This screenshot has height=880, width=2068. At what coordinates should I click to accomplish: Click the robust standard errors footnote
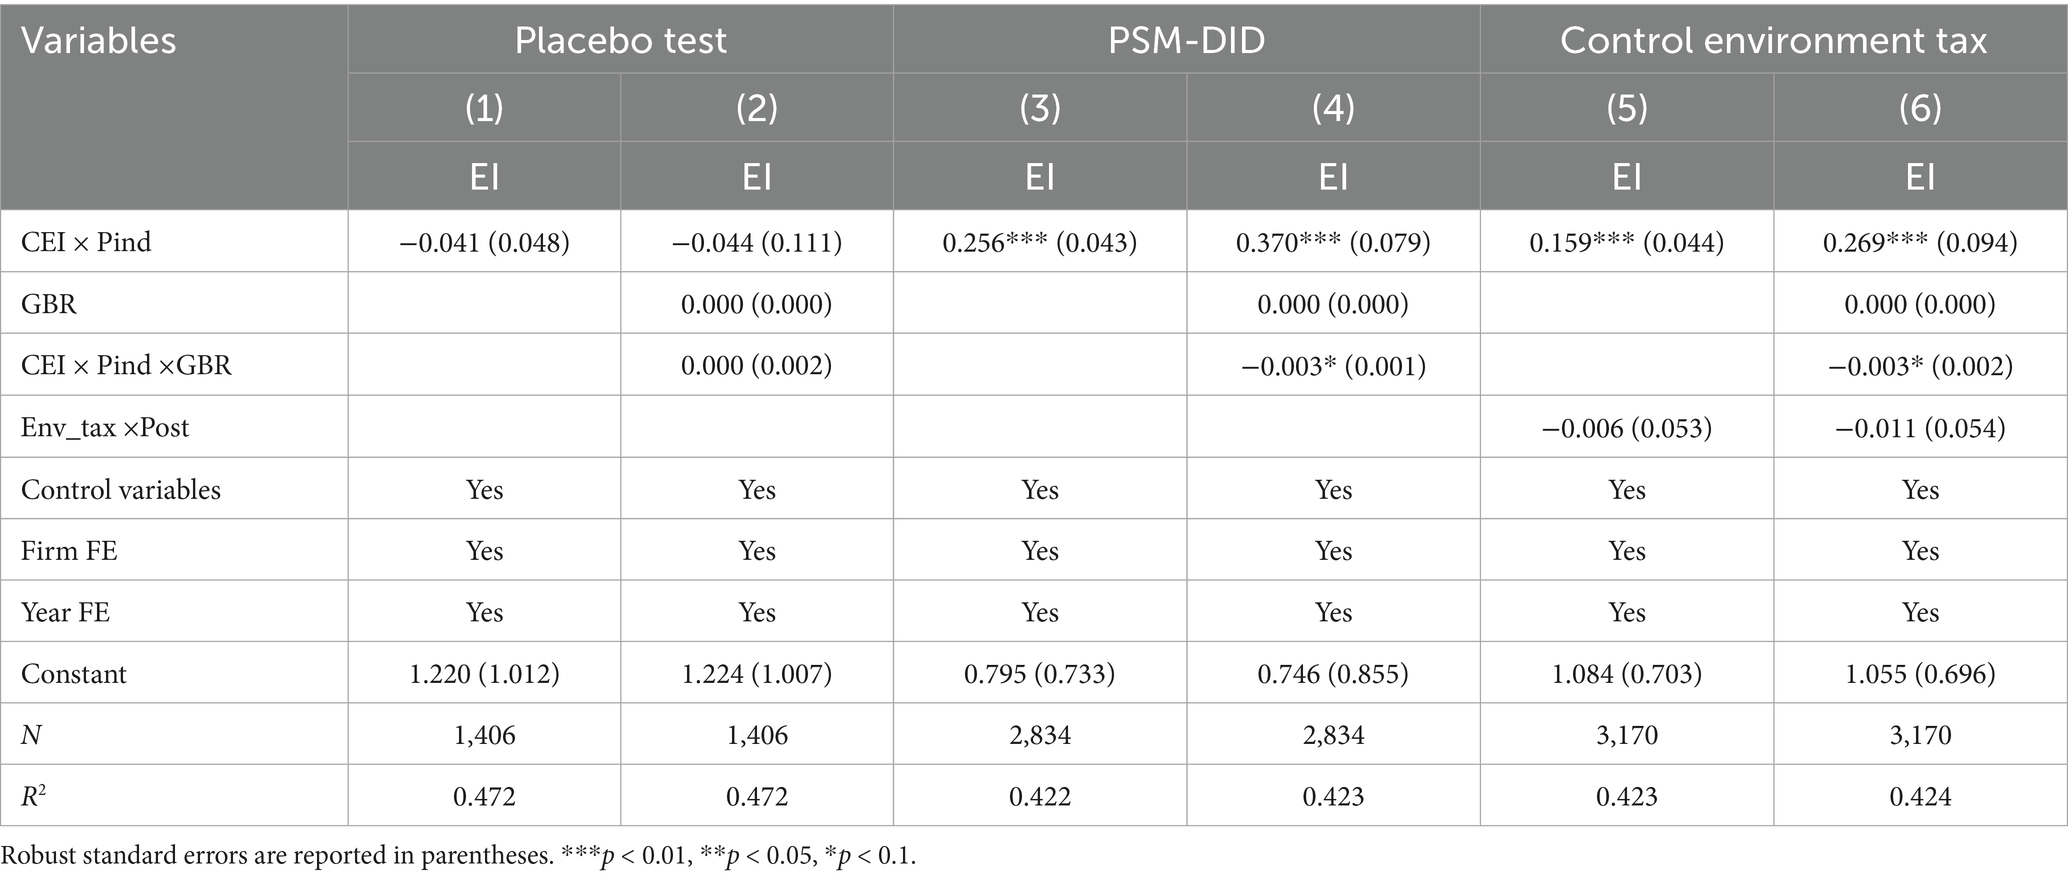pyautogui.click(x=458, y=856)
